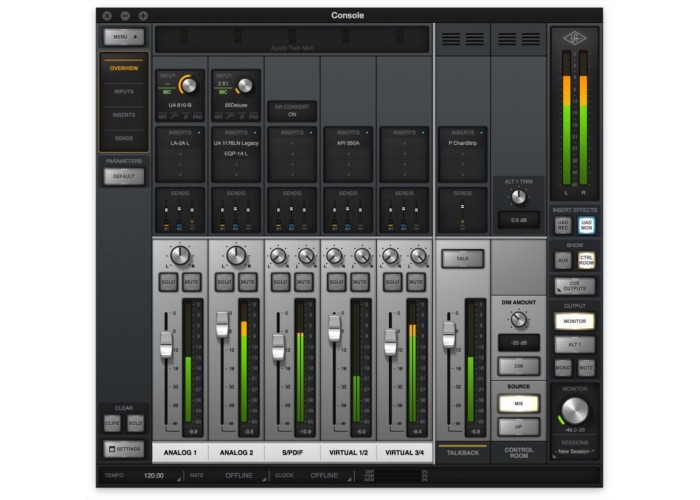Click the ANALOG 1 pan knob
The image size is (700, 500).
(x=180, y=256)
